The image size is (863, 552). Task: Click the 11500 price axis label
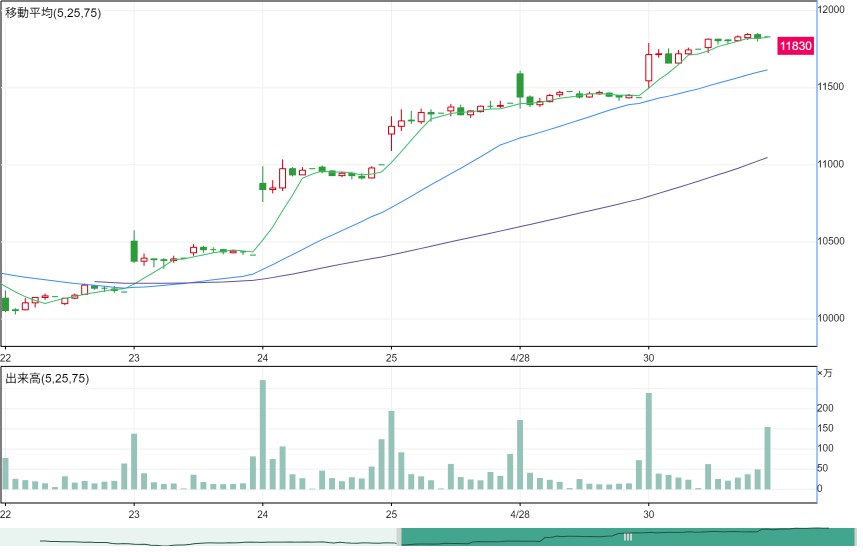[x=831, y=86]
